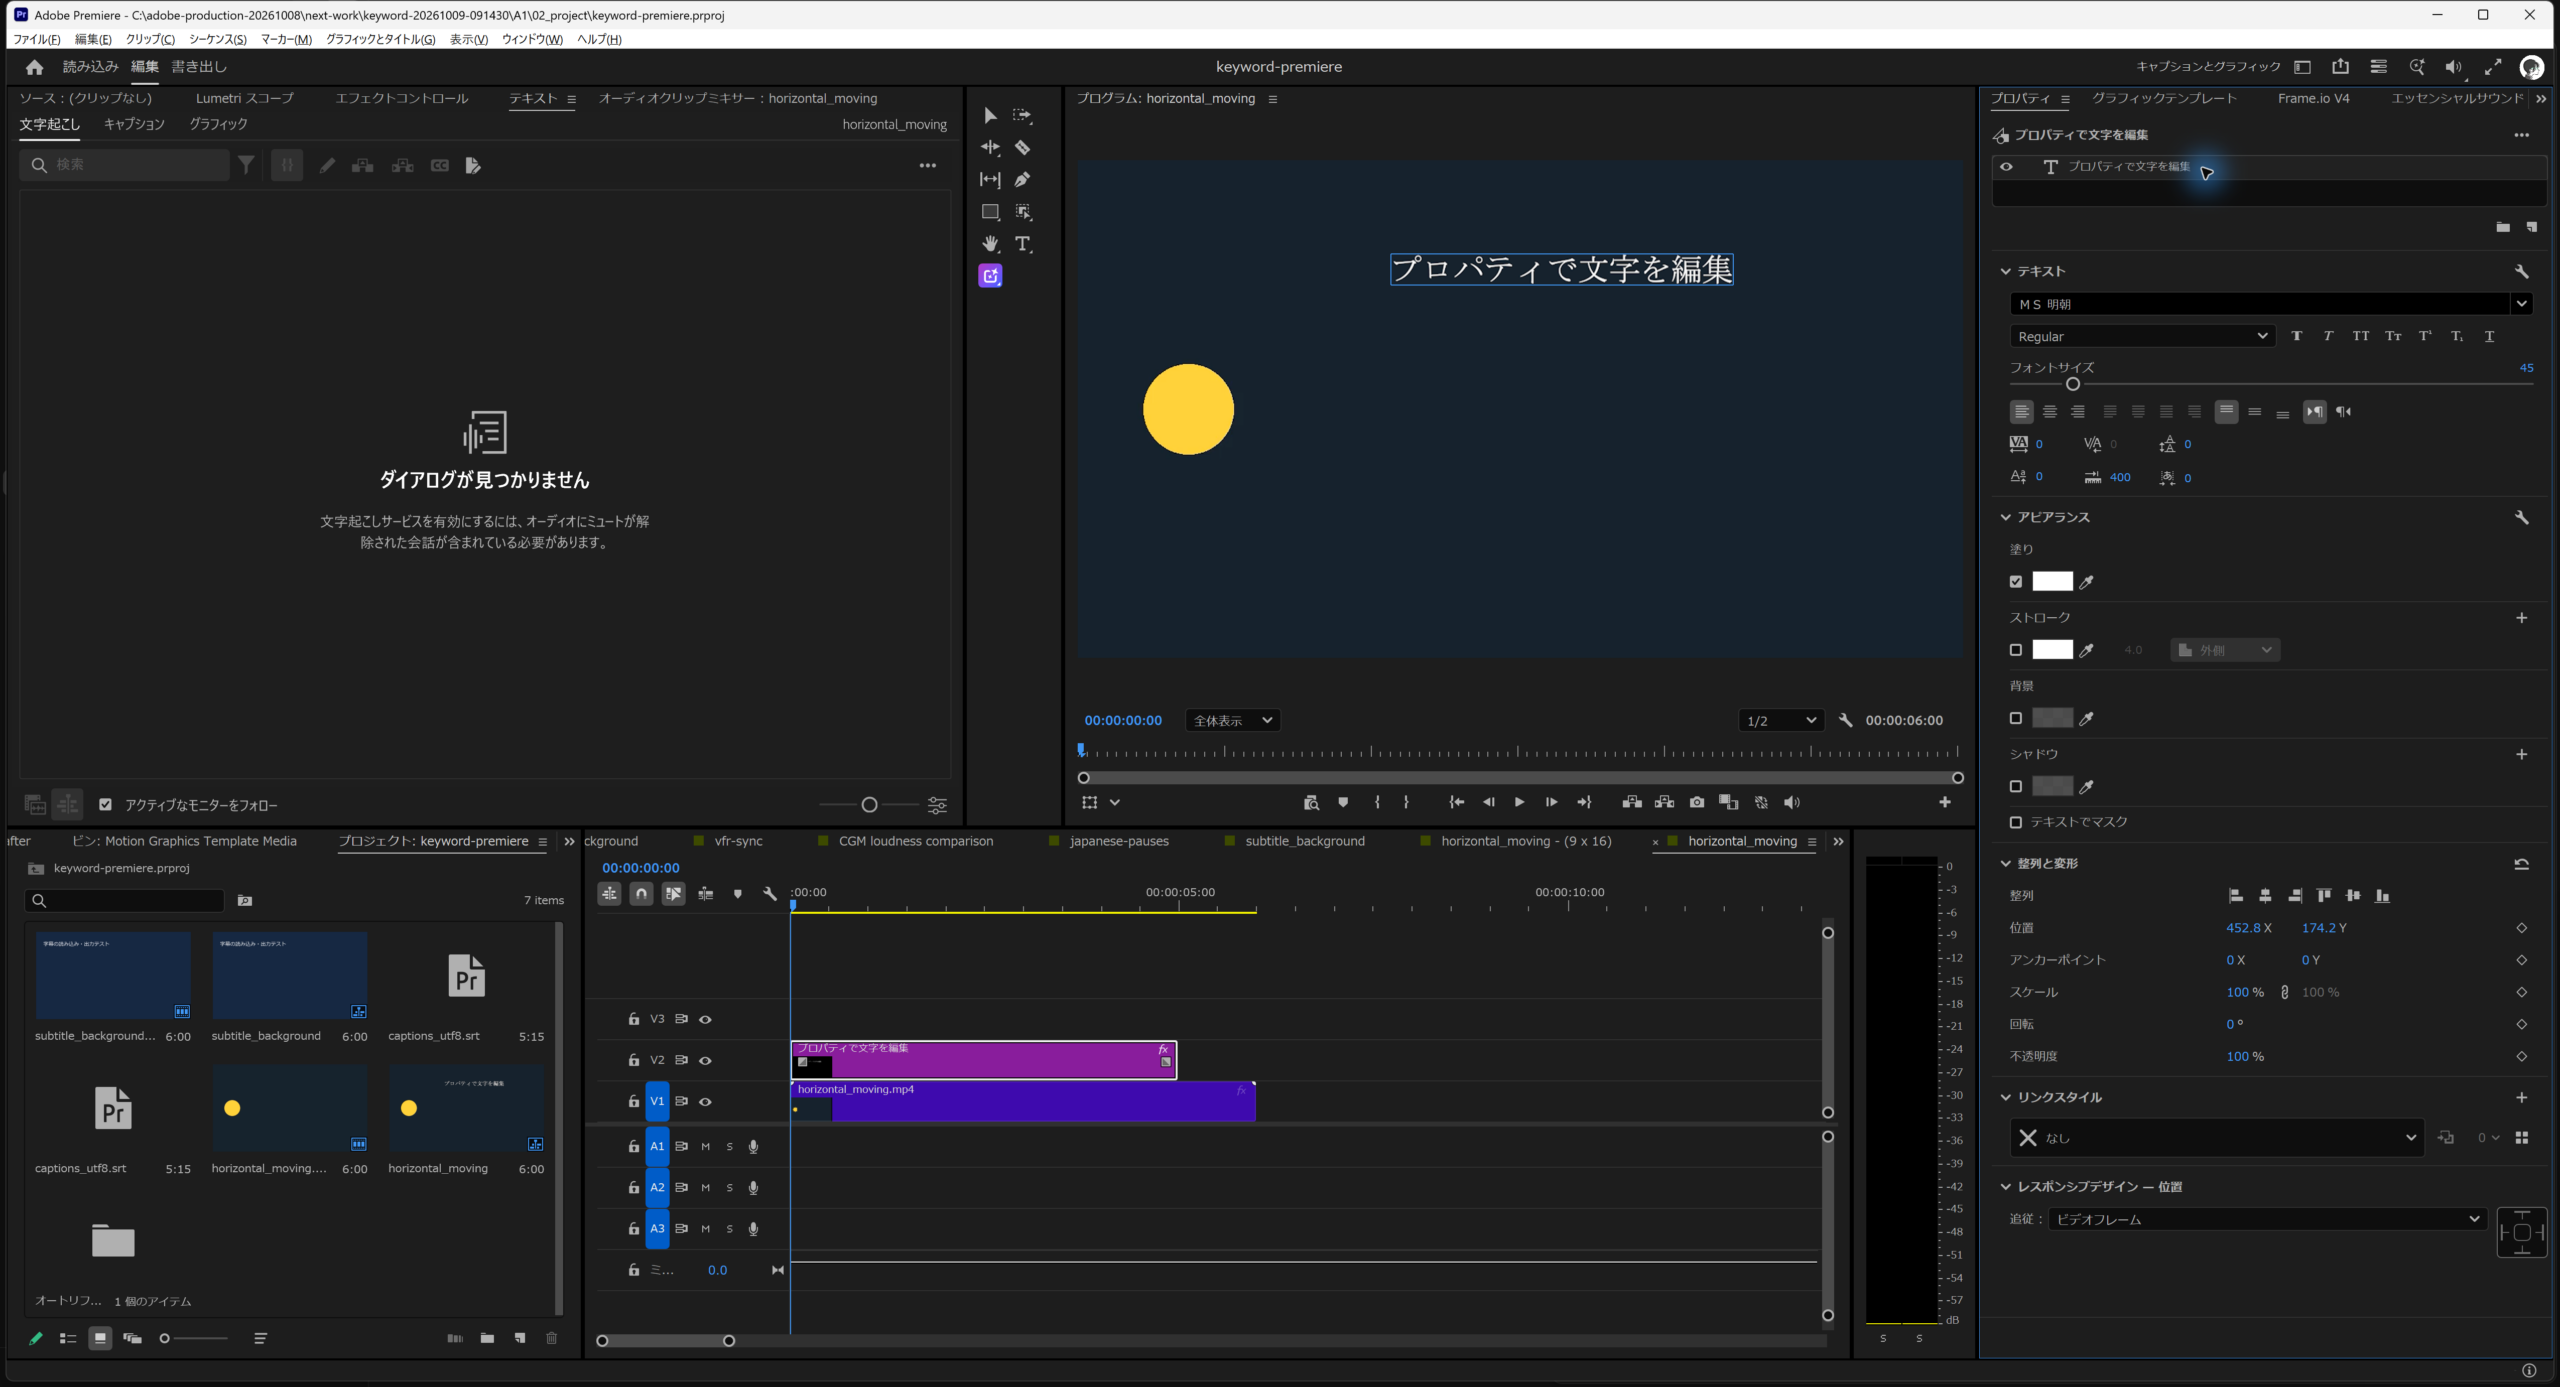
Task: Click All Caps text style icon
Action: click(2361, 336)
